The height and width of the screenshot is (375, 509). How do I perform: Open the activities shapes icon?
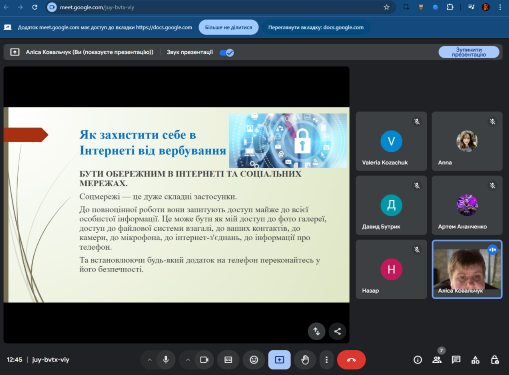[475, 360]
